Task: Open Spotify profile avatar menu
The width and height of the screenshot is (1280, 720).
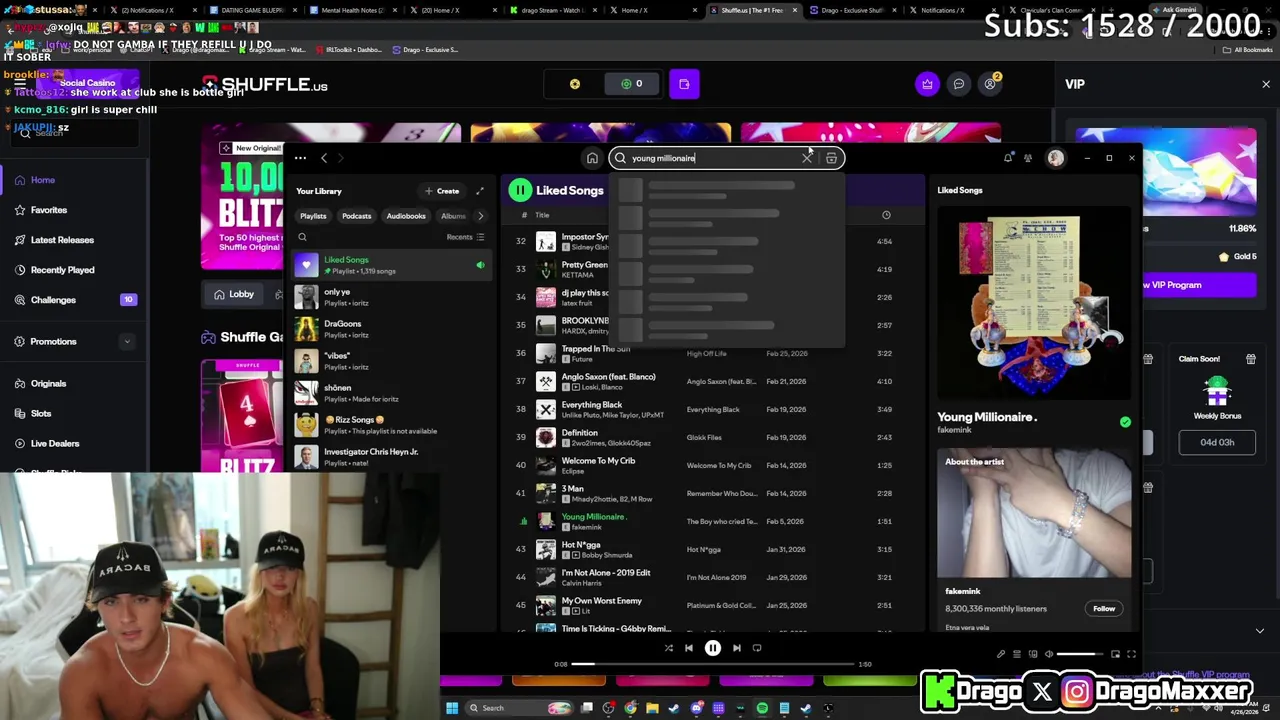Action: 1056,158
